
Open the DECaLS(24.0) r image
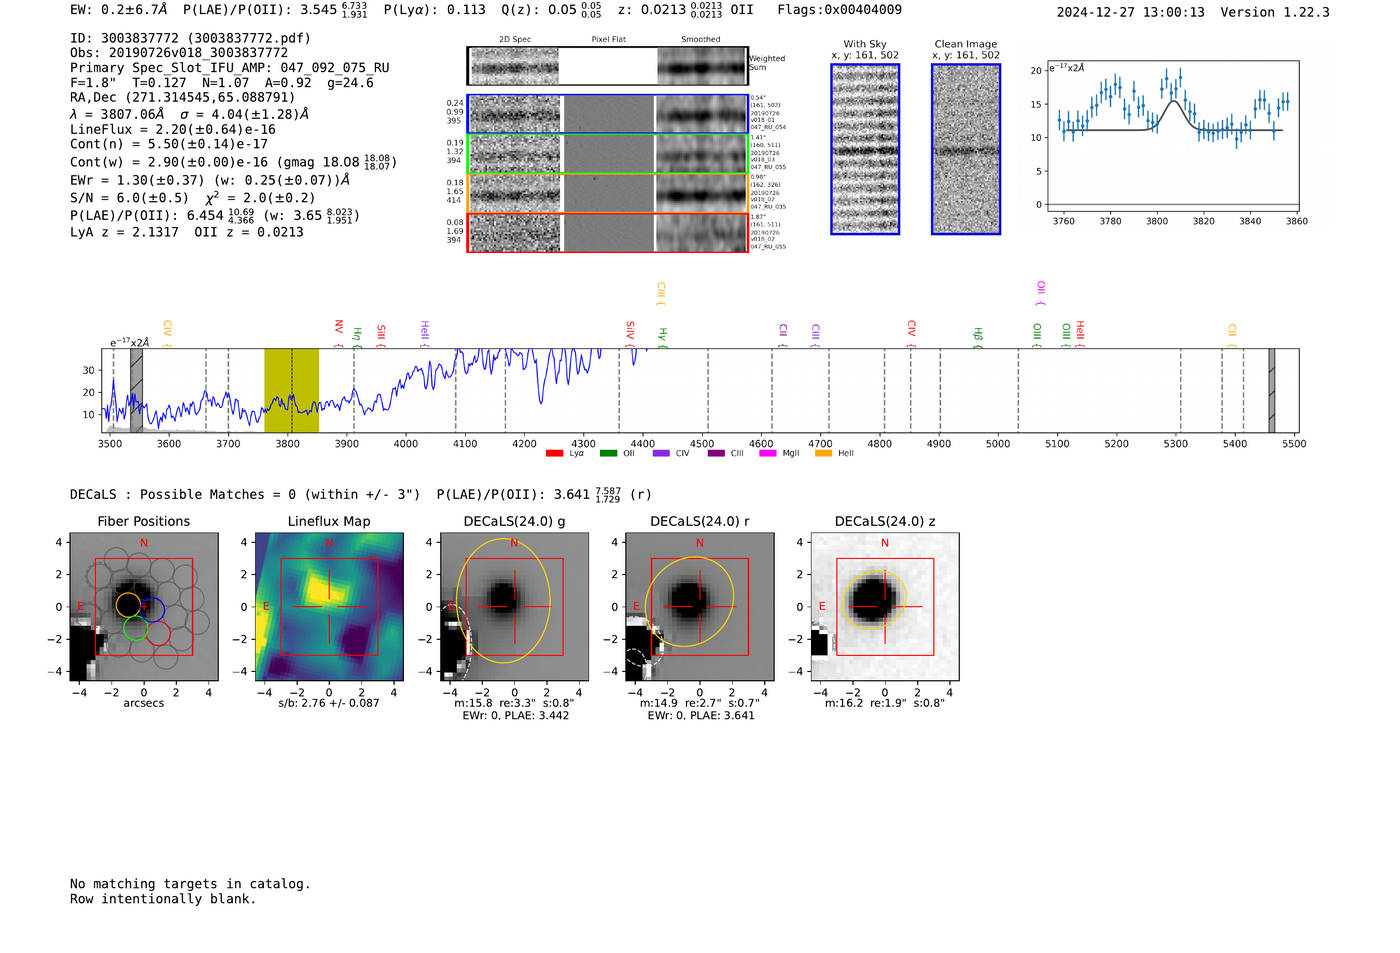coord(699,606)
